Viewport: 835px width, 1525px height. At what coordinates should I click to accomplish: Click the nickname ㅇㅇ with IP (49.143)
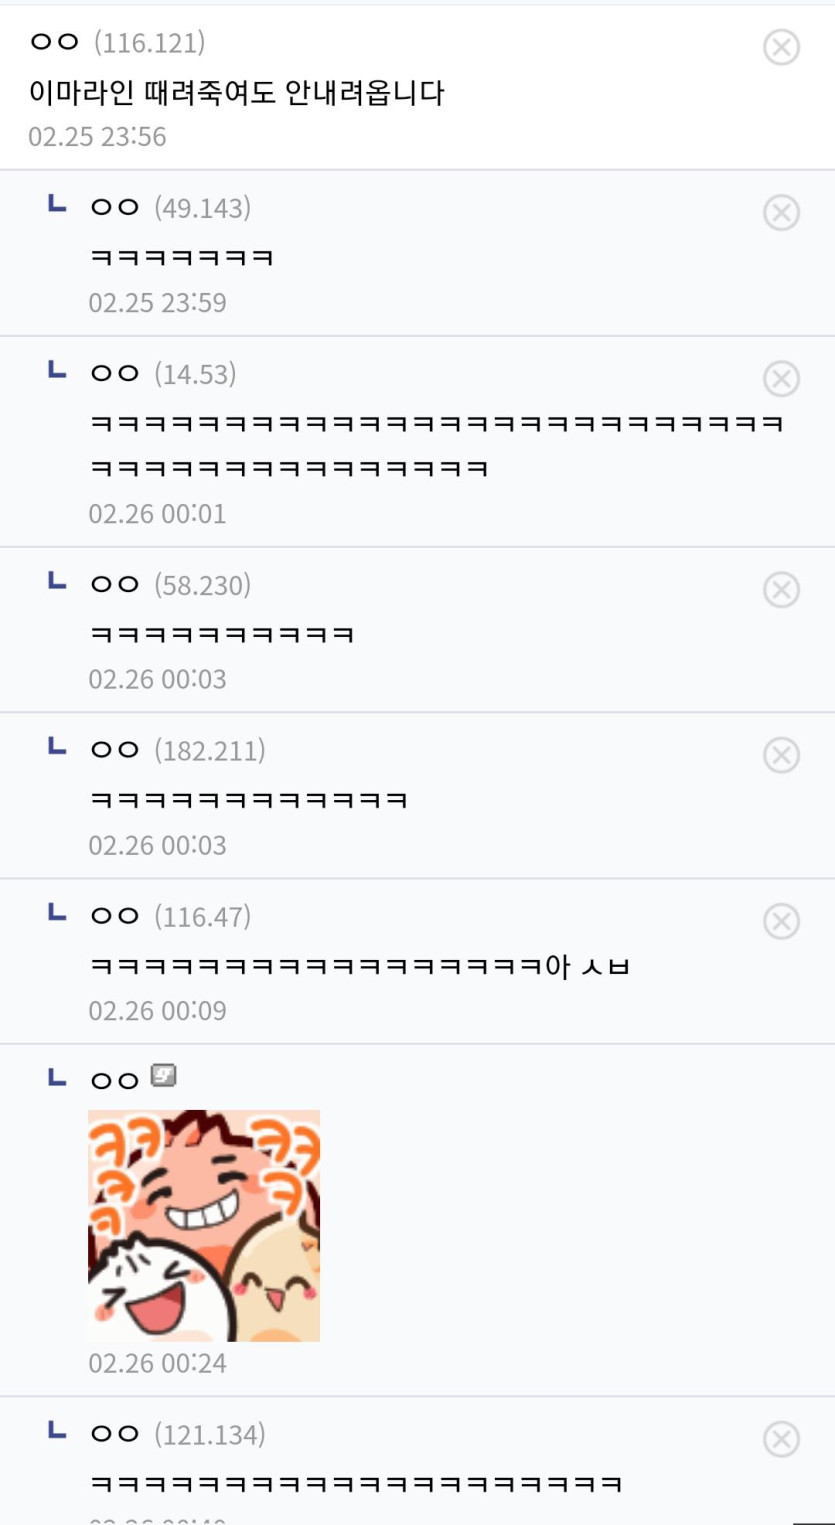114,208
